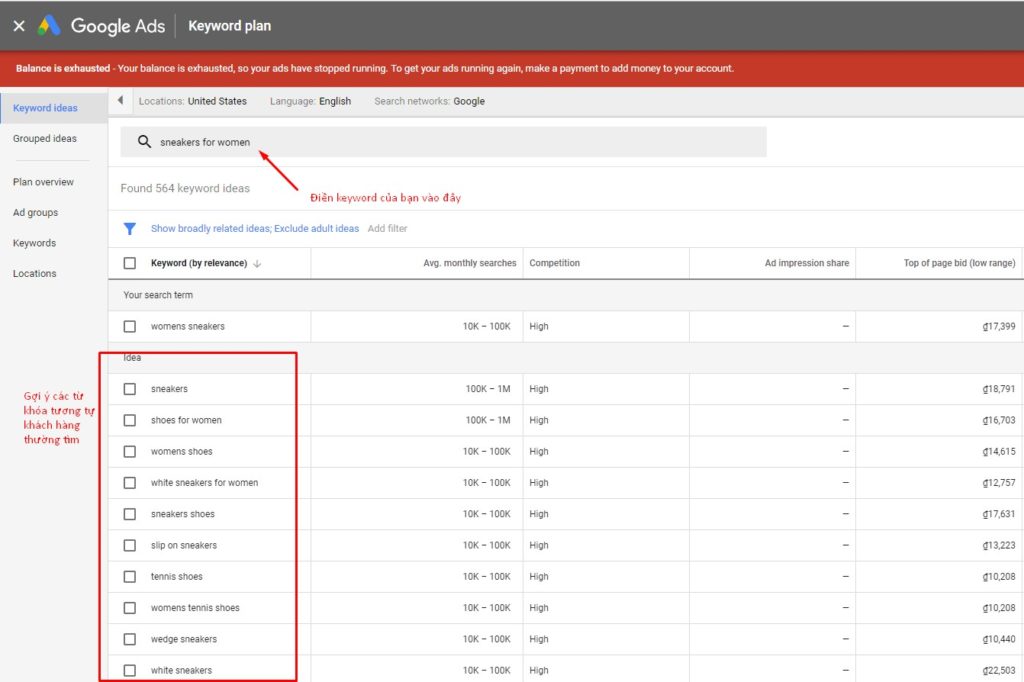Screen dimensions: 1024x682
Task: Open Ad groups in the sidebar
Action: point(35,212)
